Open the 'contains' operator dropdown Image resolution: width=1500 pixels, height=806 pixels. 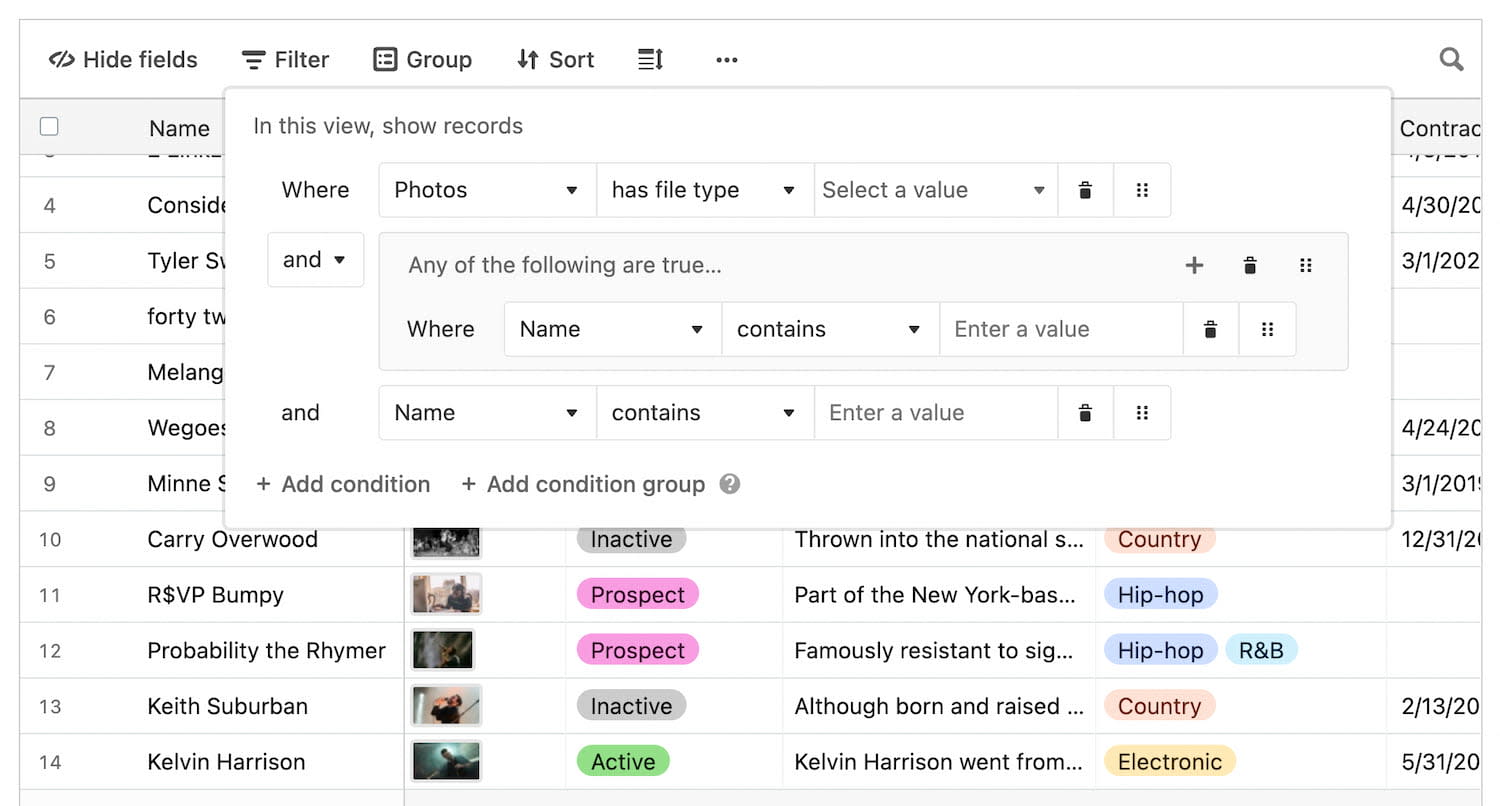(829, 329)
